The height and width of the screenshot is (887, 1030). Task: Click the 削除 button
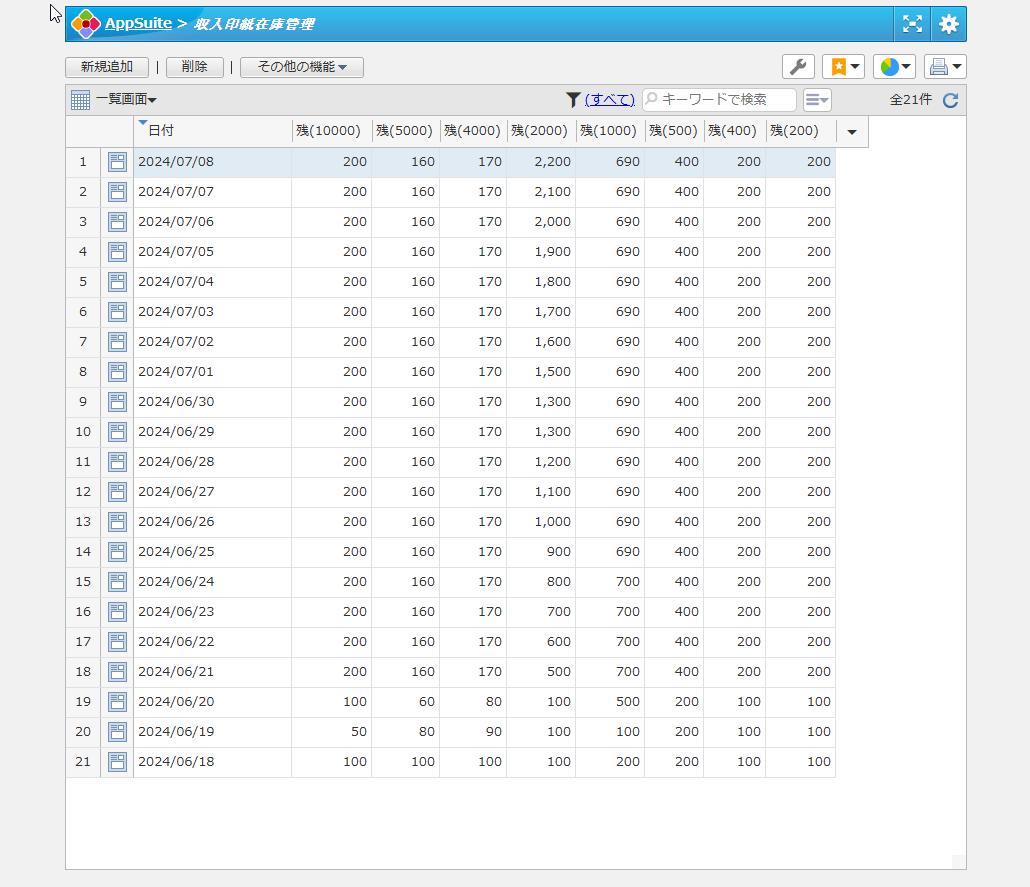pos(194,67)
